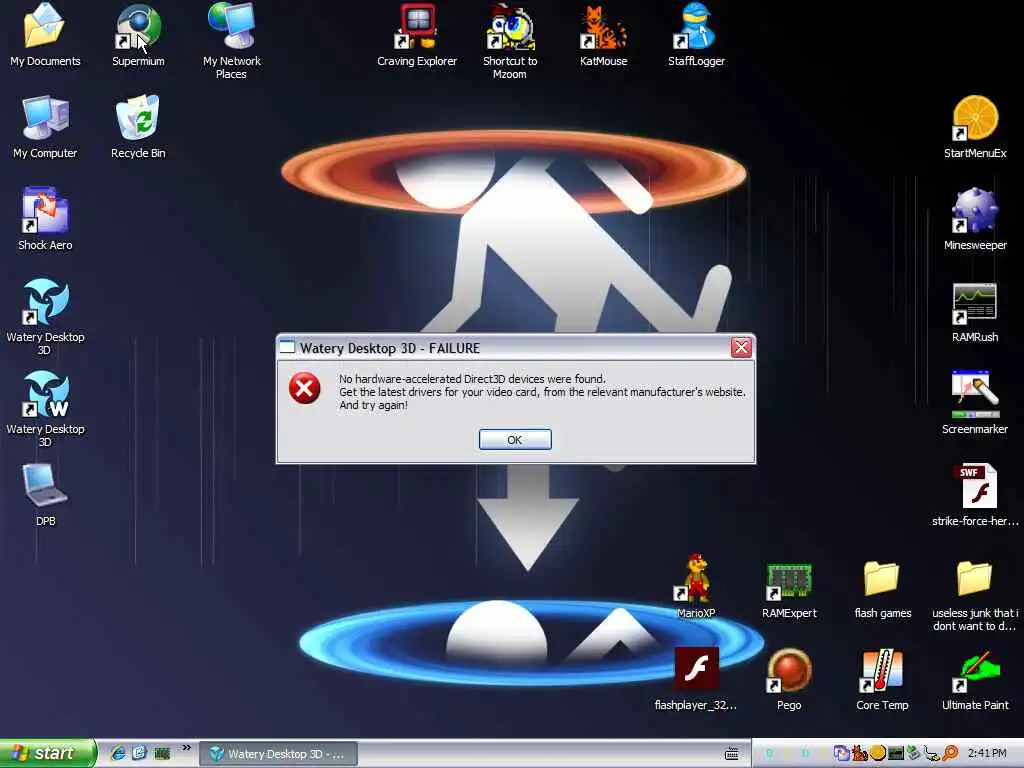Launch Internet Explorer from Quick Launch

(x=118, y=753)
